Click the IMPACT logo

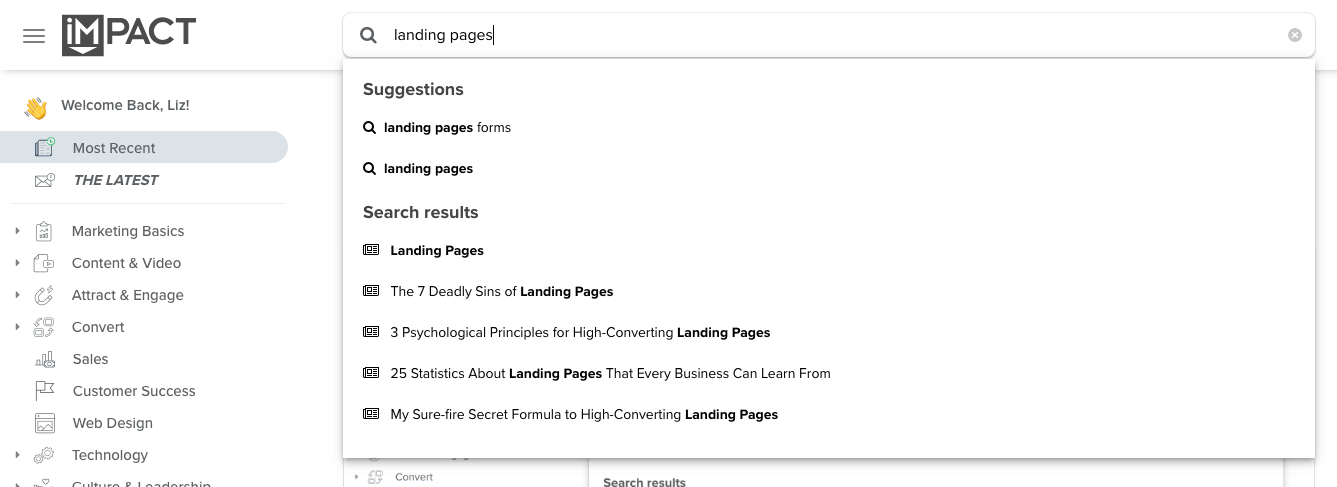[128, 35]
